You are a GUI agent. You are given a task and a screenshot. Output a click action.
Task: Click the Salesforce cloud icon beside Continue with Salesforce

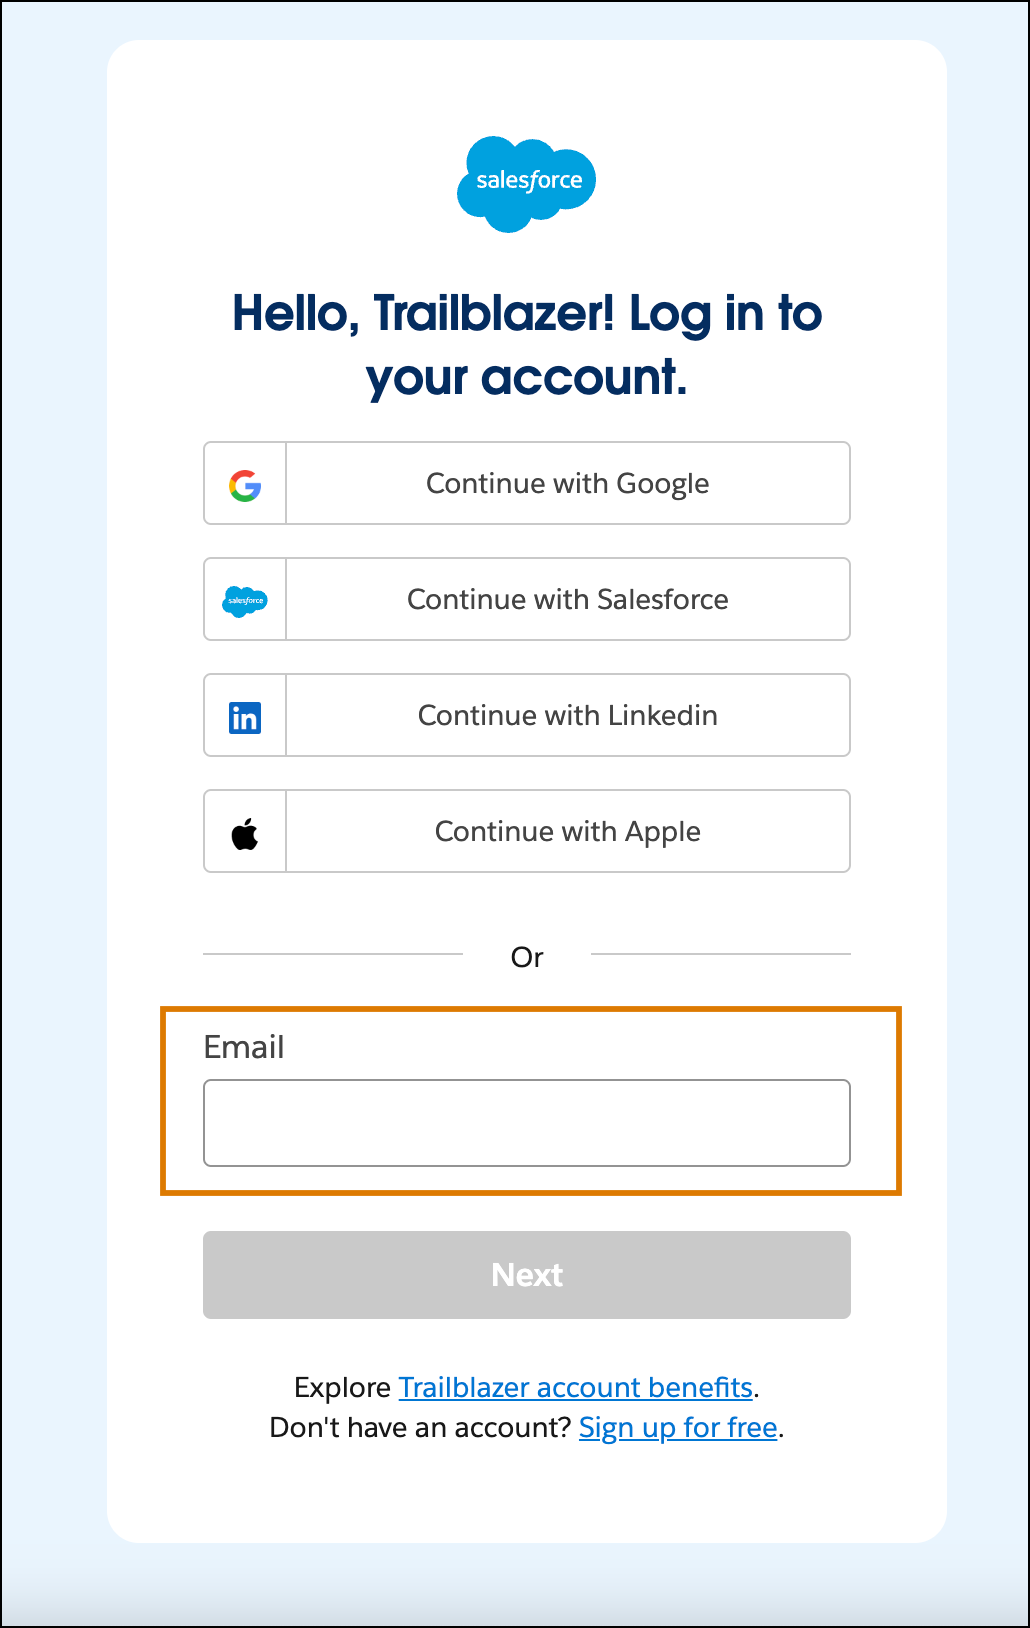pyautogui.click(x=245, y=600)
